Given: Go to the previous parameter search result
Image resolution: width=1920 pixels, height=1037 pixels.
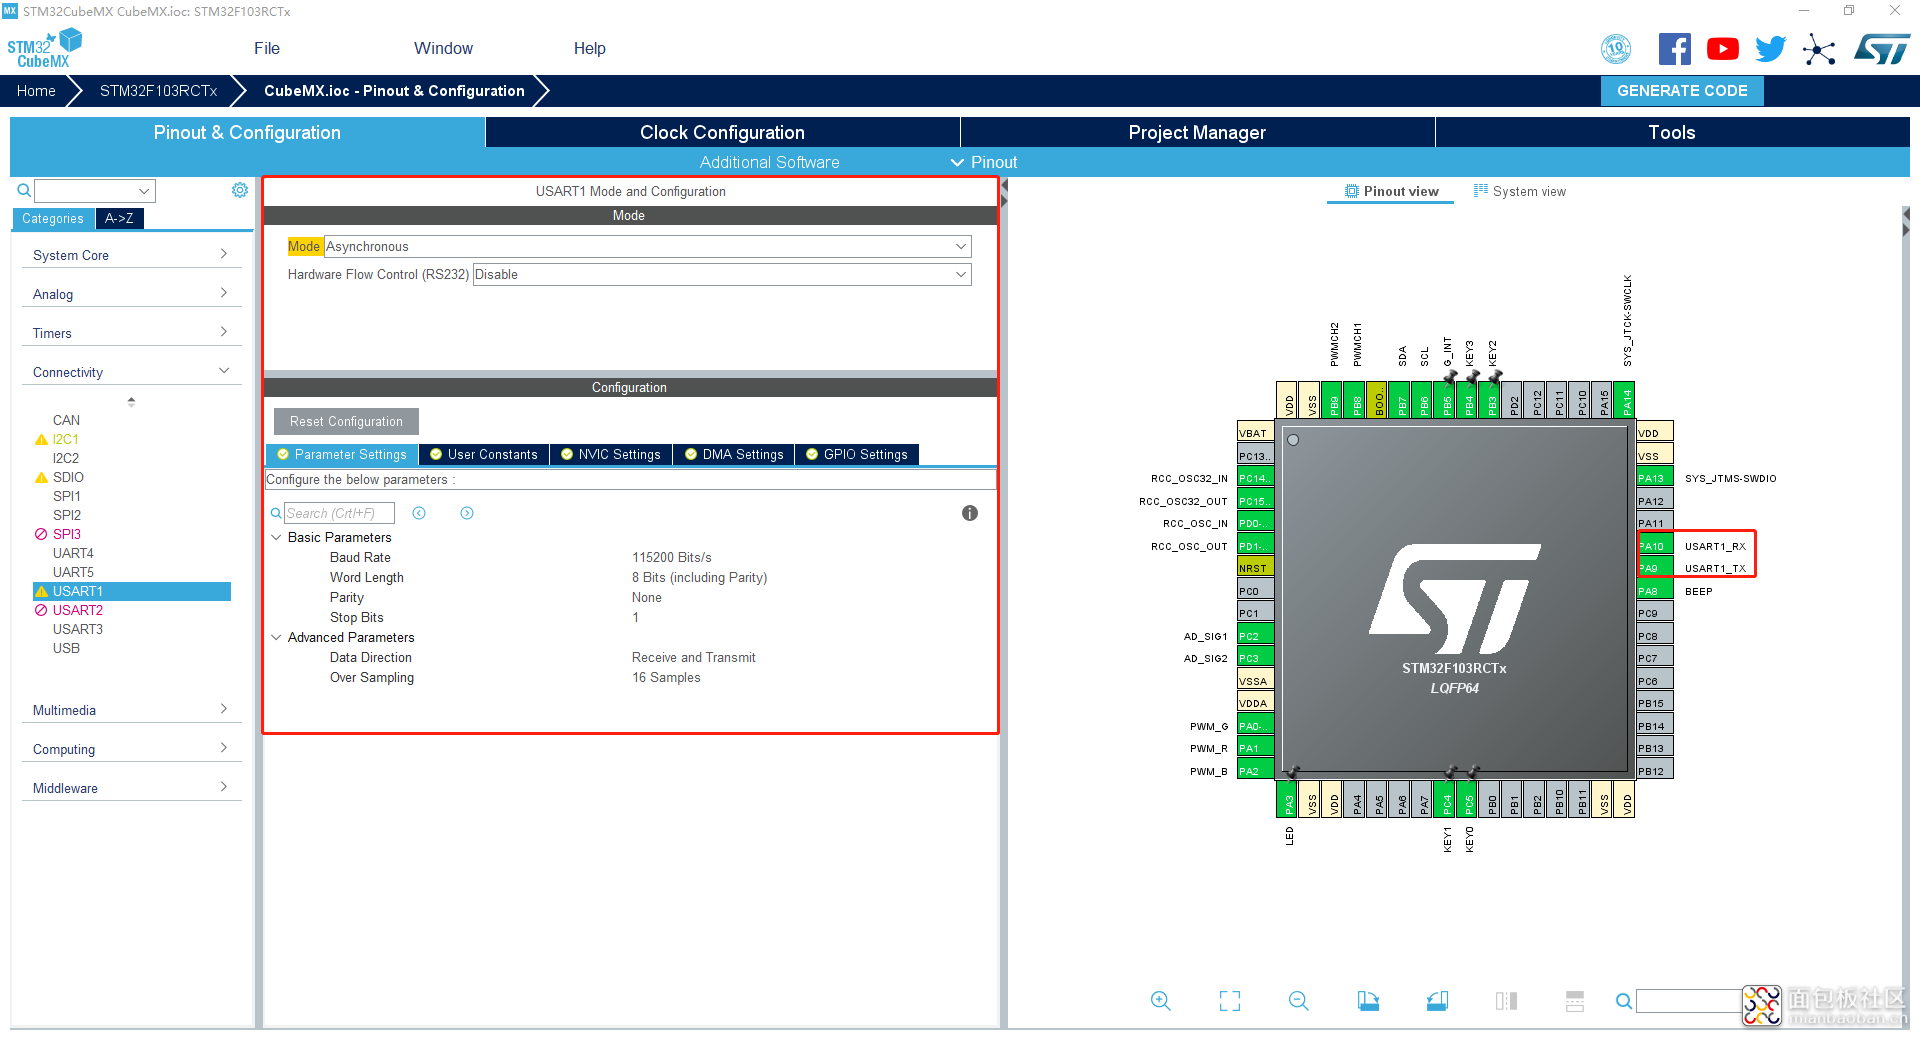Looking at the screenshot, I should click(x=419, y=513).
